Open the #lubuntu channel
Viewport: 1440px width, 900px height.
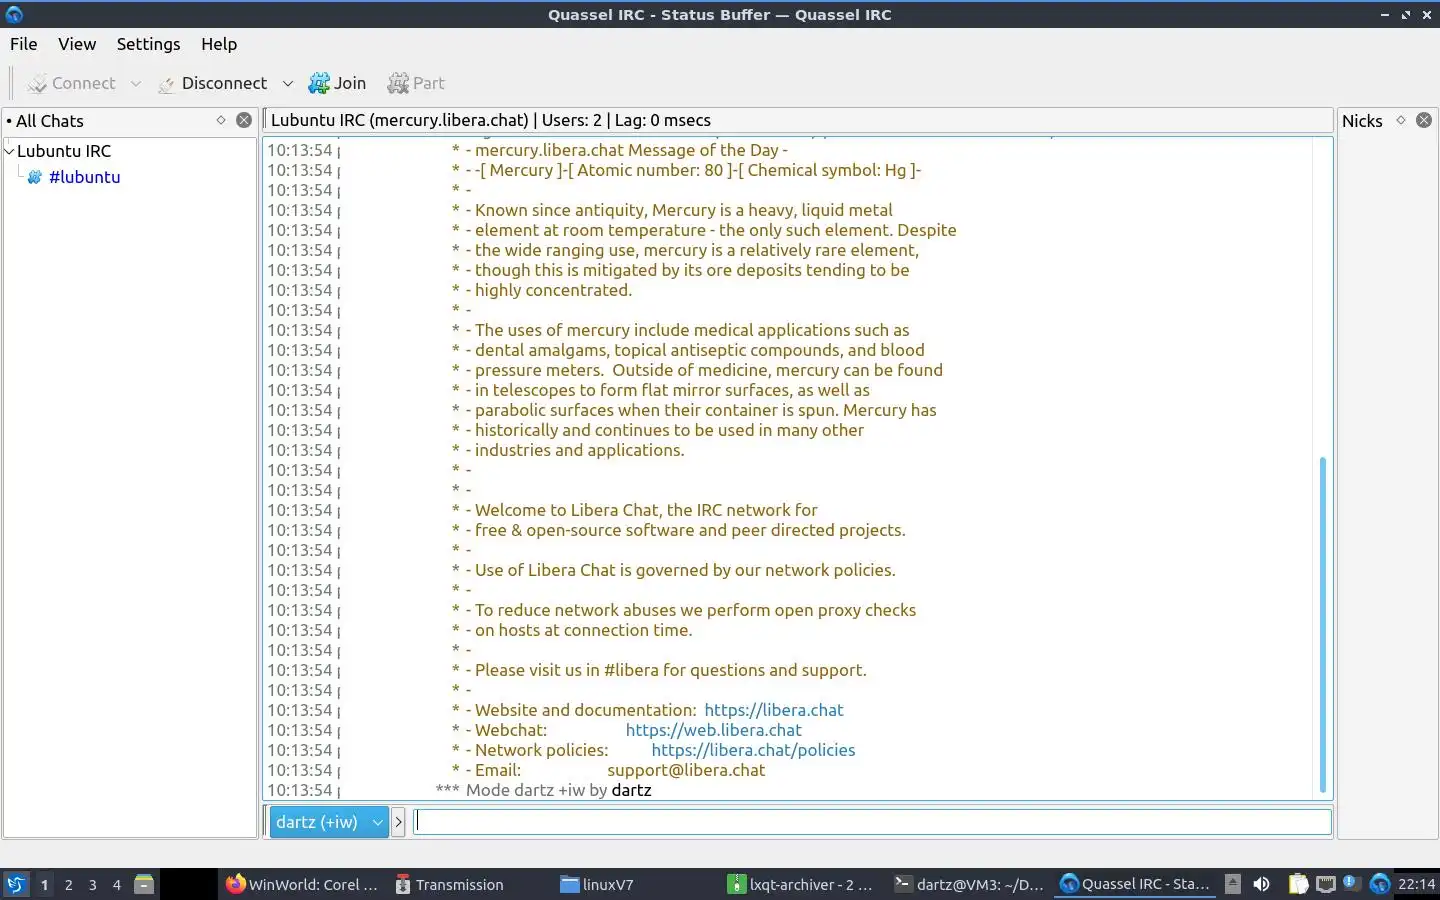(85, 177)
